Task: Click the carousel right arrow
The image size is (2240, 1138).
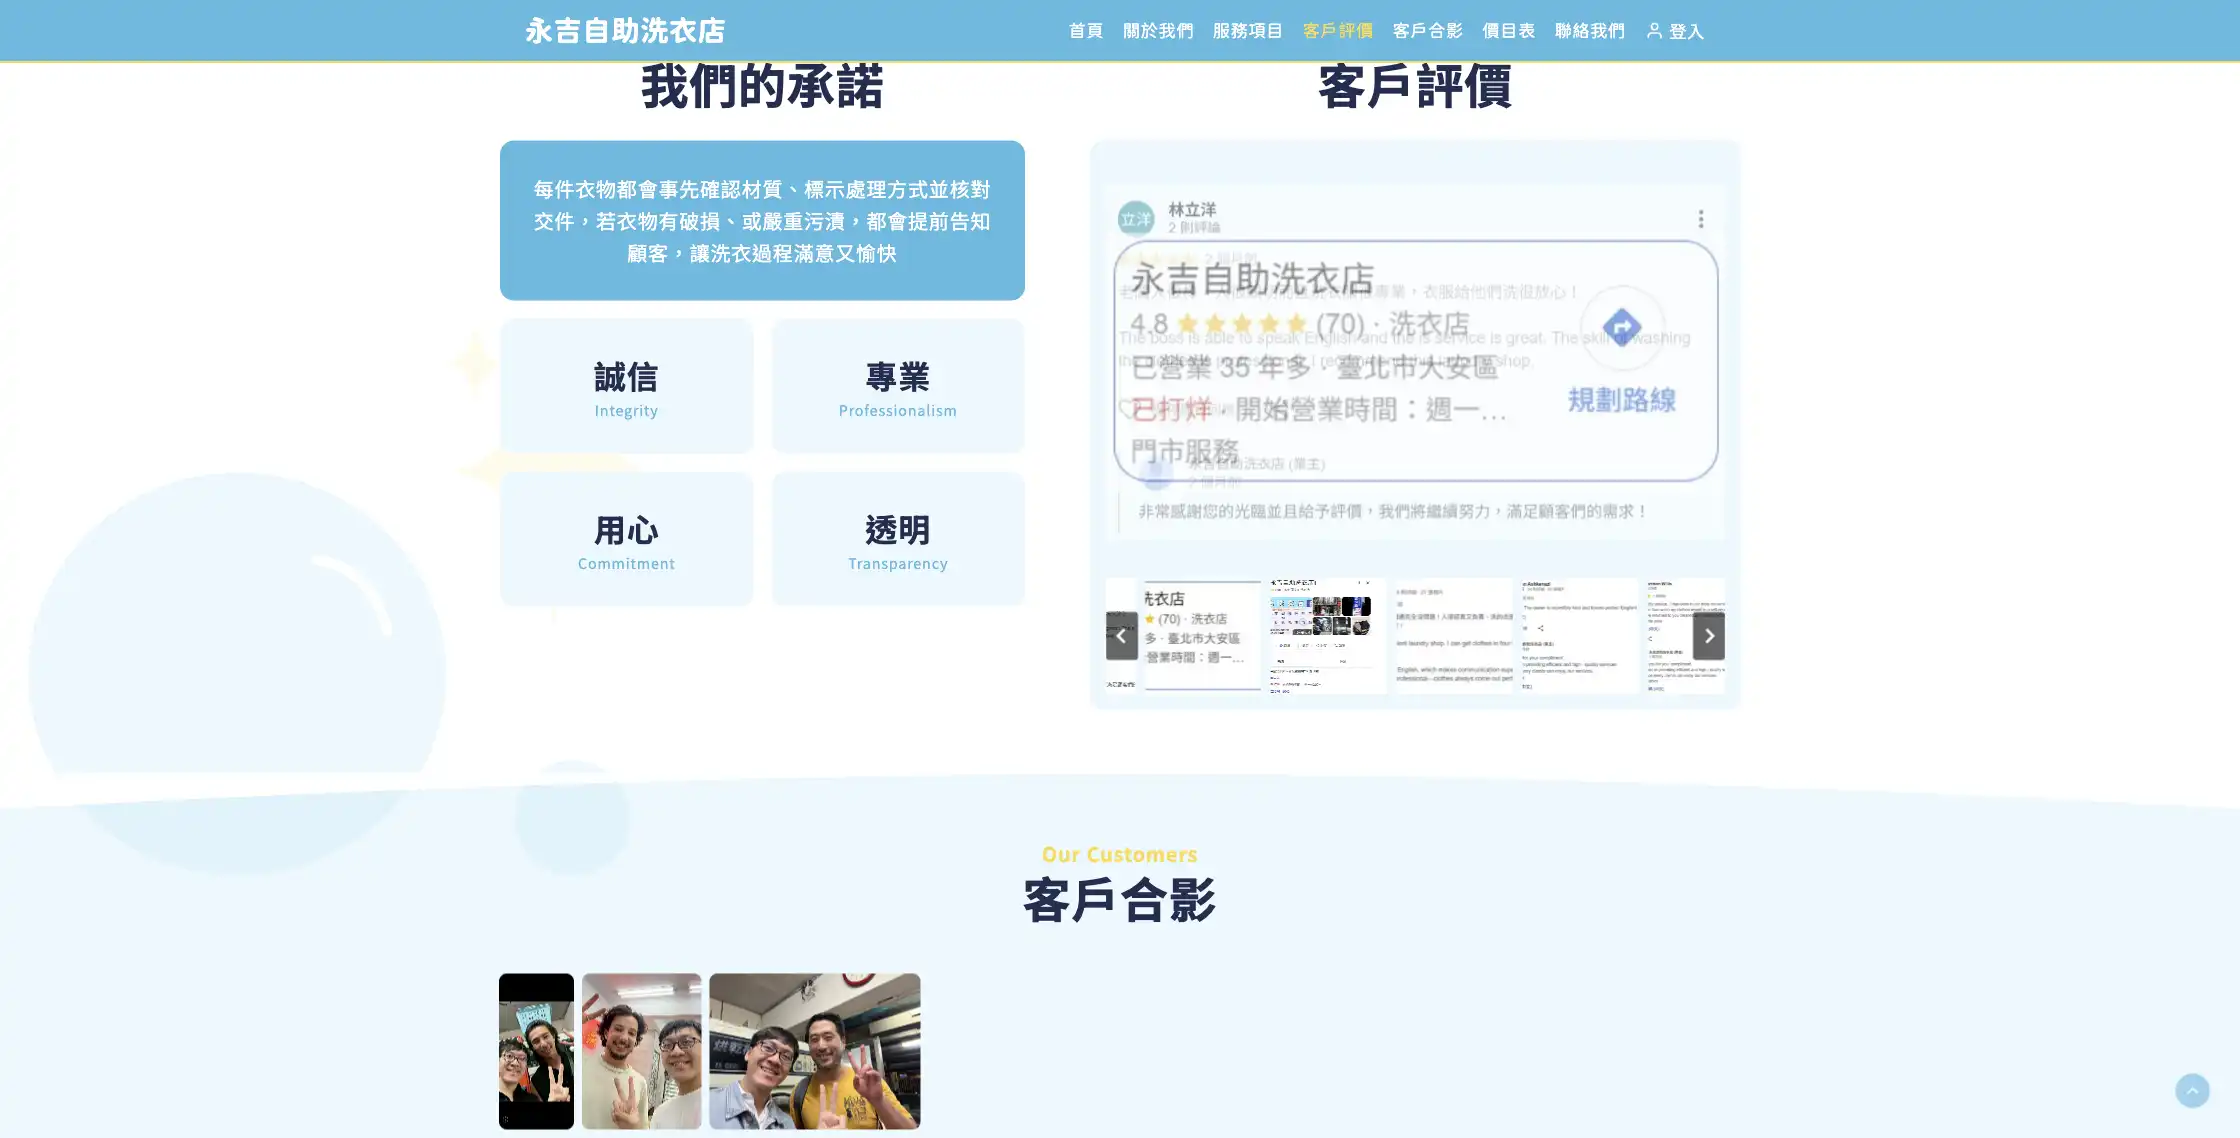Action: click(1710, 636)
